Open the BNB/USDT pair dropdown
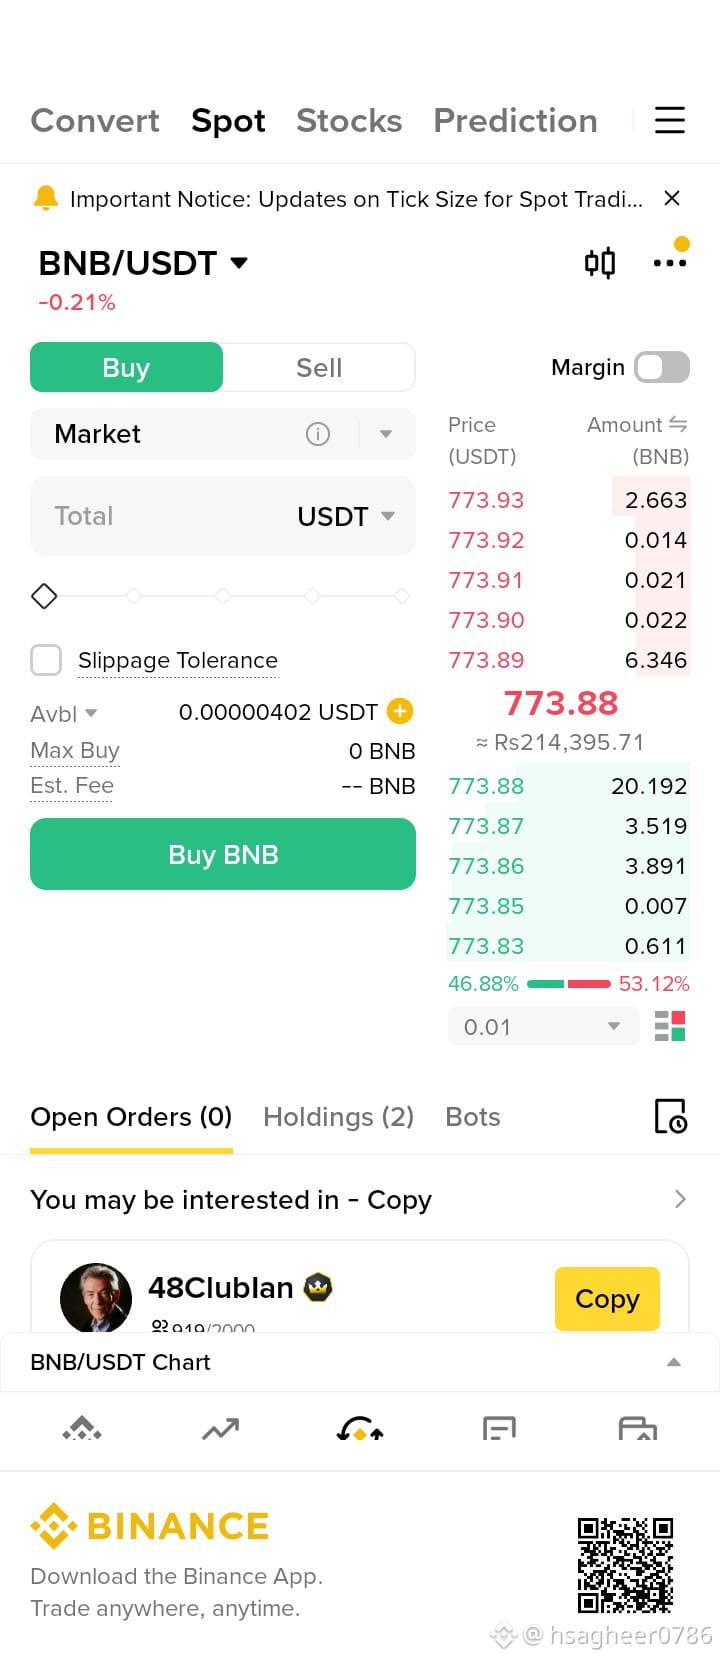720x1660 pixels. [143, 263]
